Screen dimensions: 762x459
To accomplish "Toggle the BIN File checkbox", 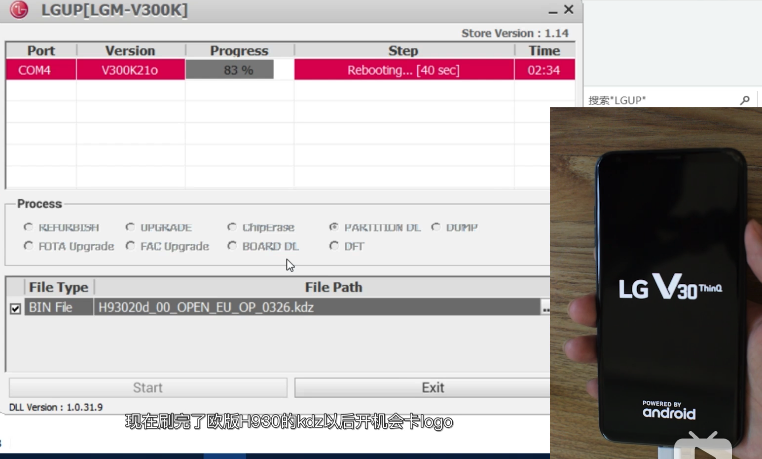I will [15, 308].
